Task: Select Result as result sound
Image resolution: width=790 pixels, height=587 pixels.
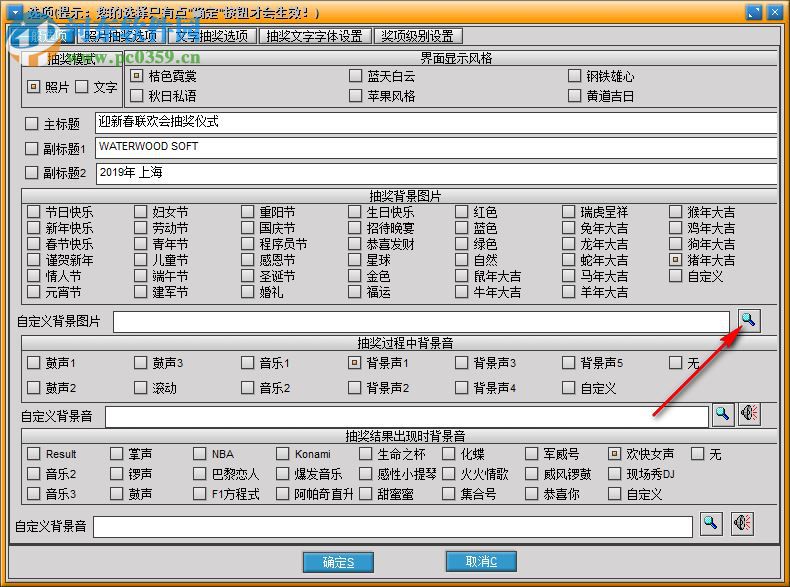Action: coord(34,453)
